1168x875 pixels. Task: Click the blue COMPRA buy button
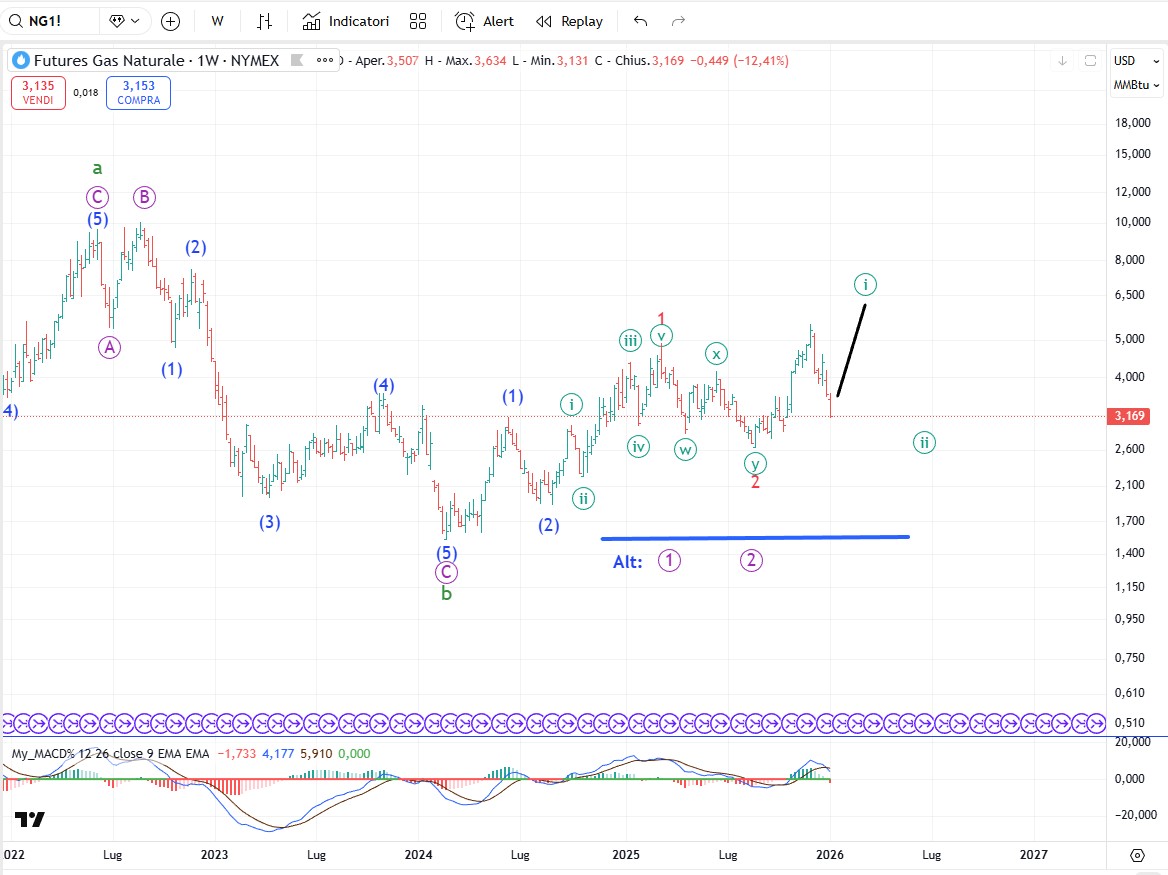point(138,92)
